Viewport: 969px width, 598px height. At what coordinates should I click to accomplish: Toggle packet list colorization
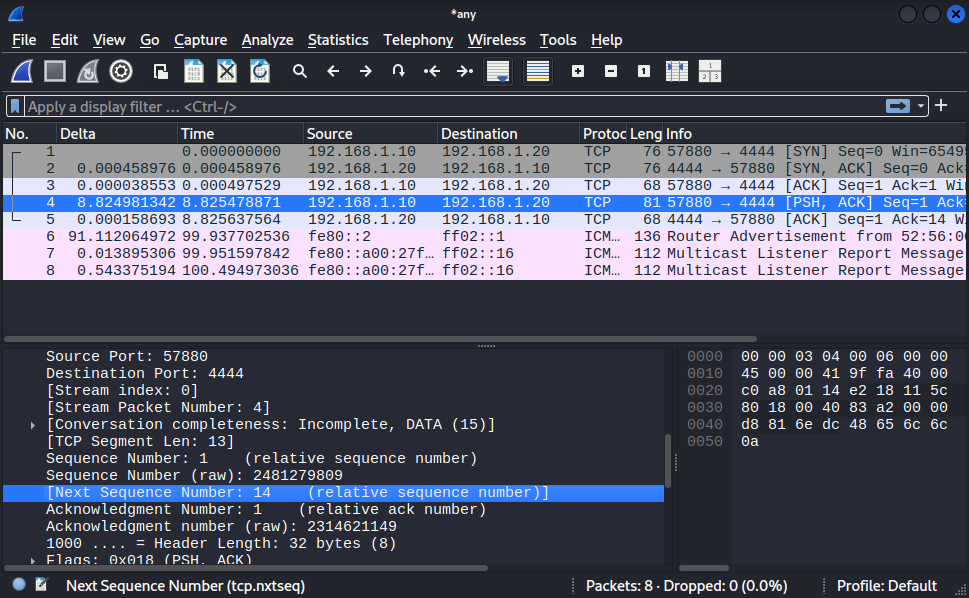click(x=538, y=71)
